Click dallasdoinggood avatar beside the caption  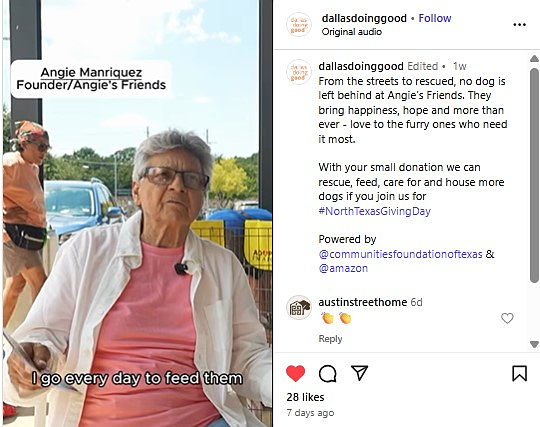299,72
